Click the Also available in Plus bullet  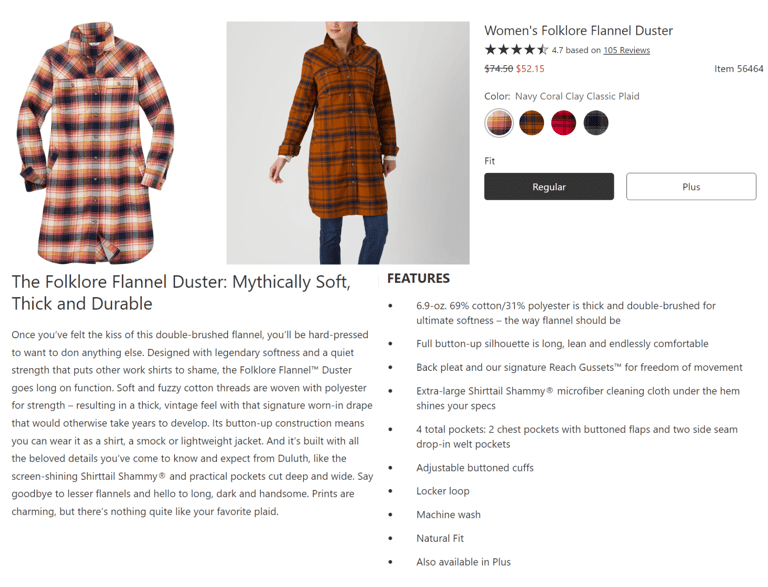point(463,562)
